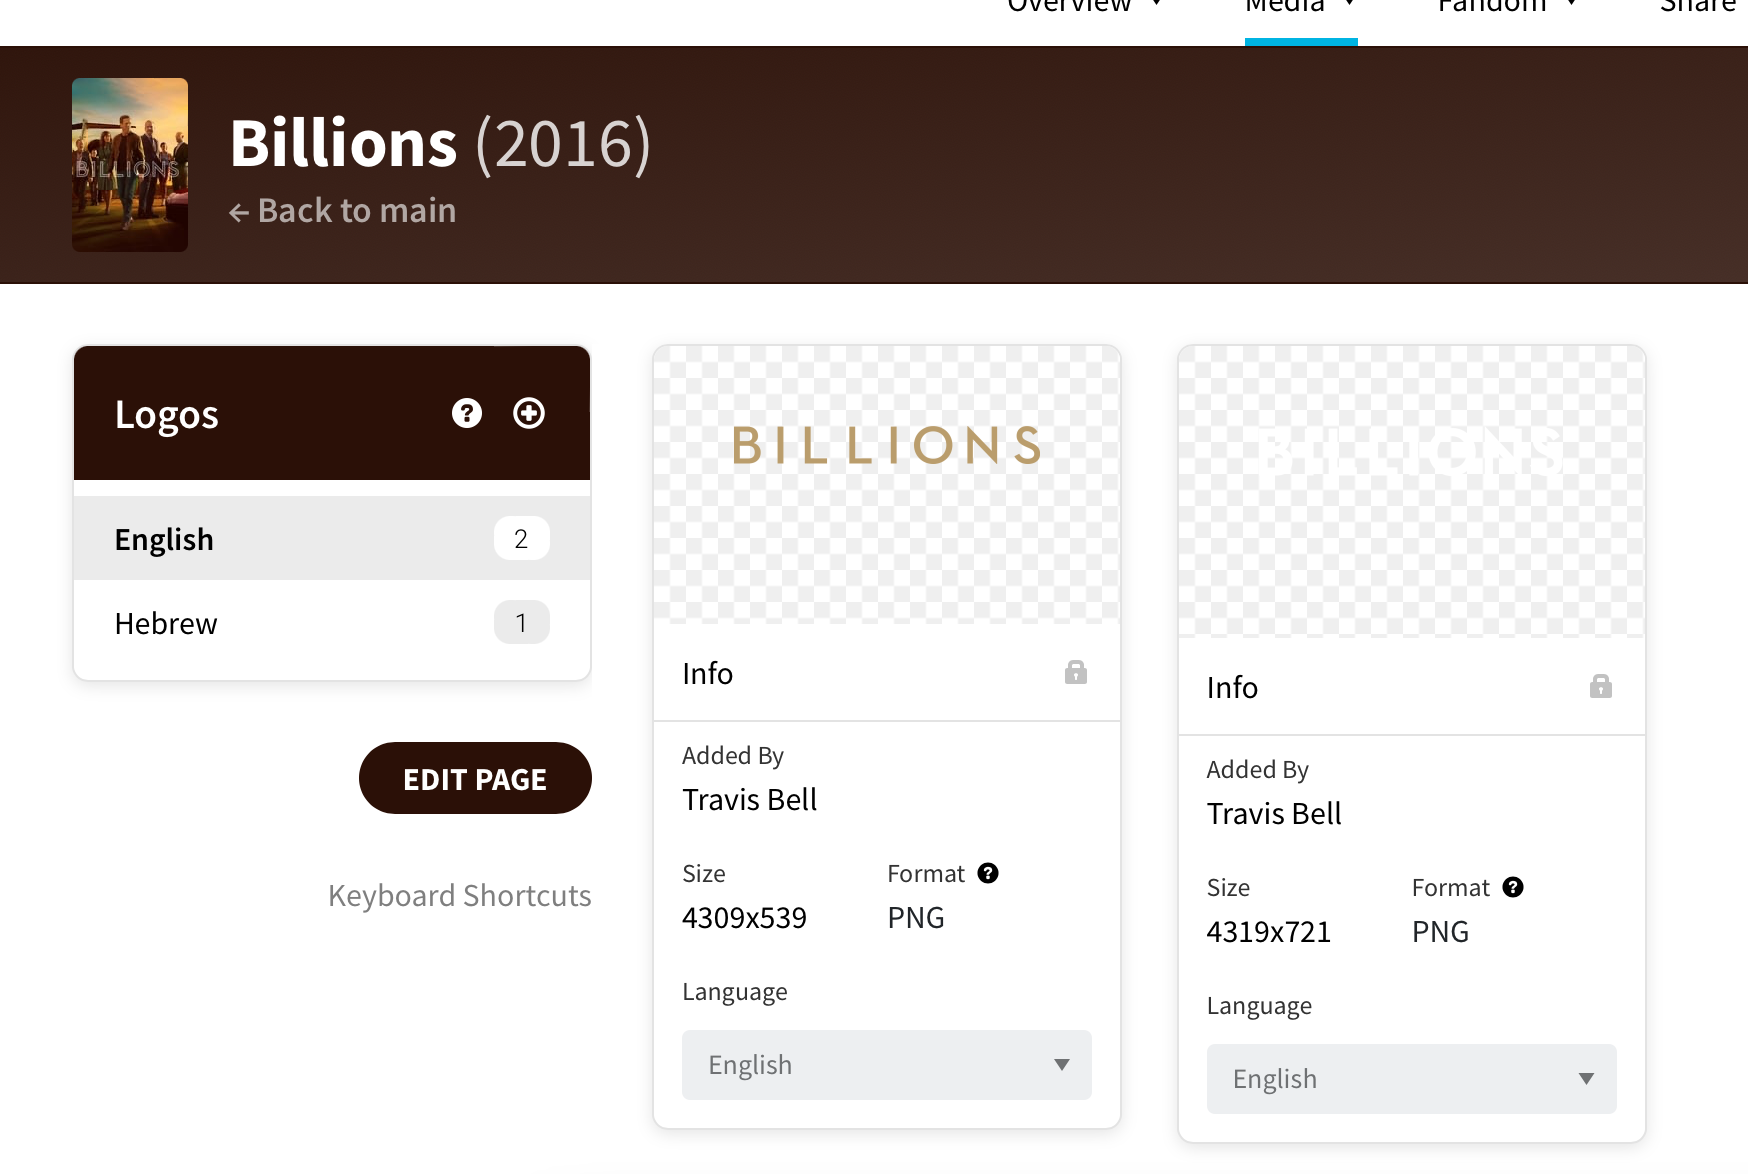
Task: Open the Billions poster thumbnail
Action: coord(130,165)
